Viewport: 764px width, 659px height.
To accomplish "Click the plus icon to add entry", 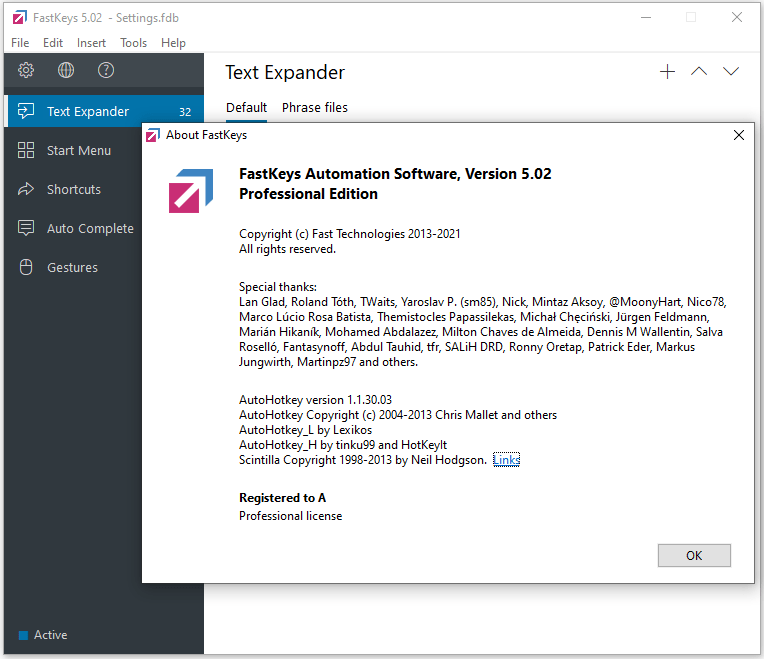I will 667,72.
